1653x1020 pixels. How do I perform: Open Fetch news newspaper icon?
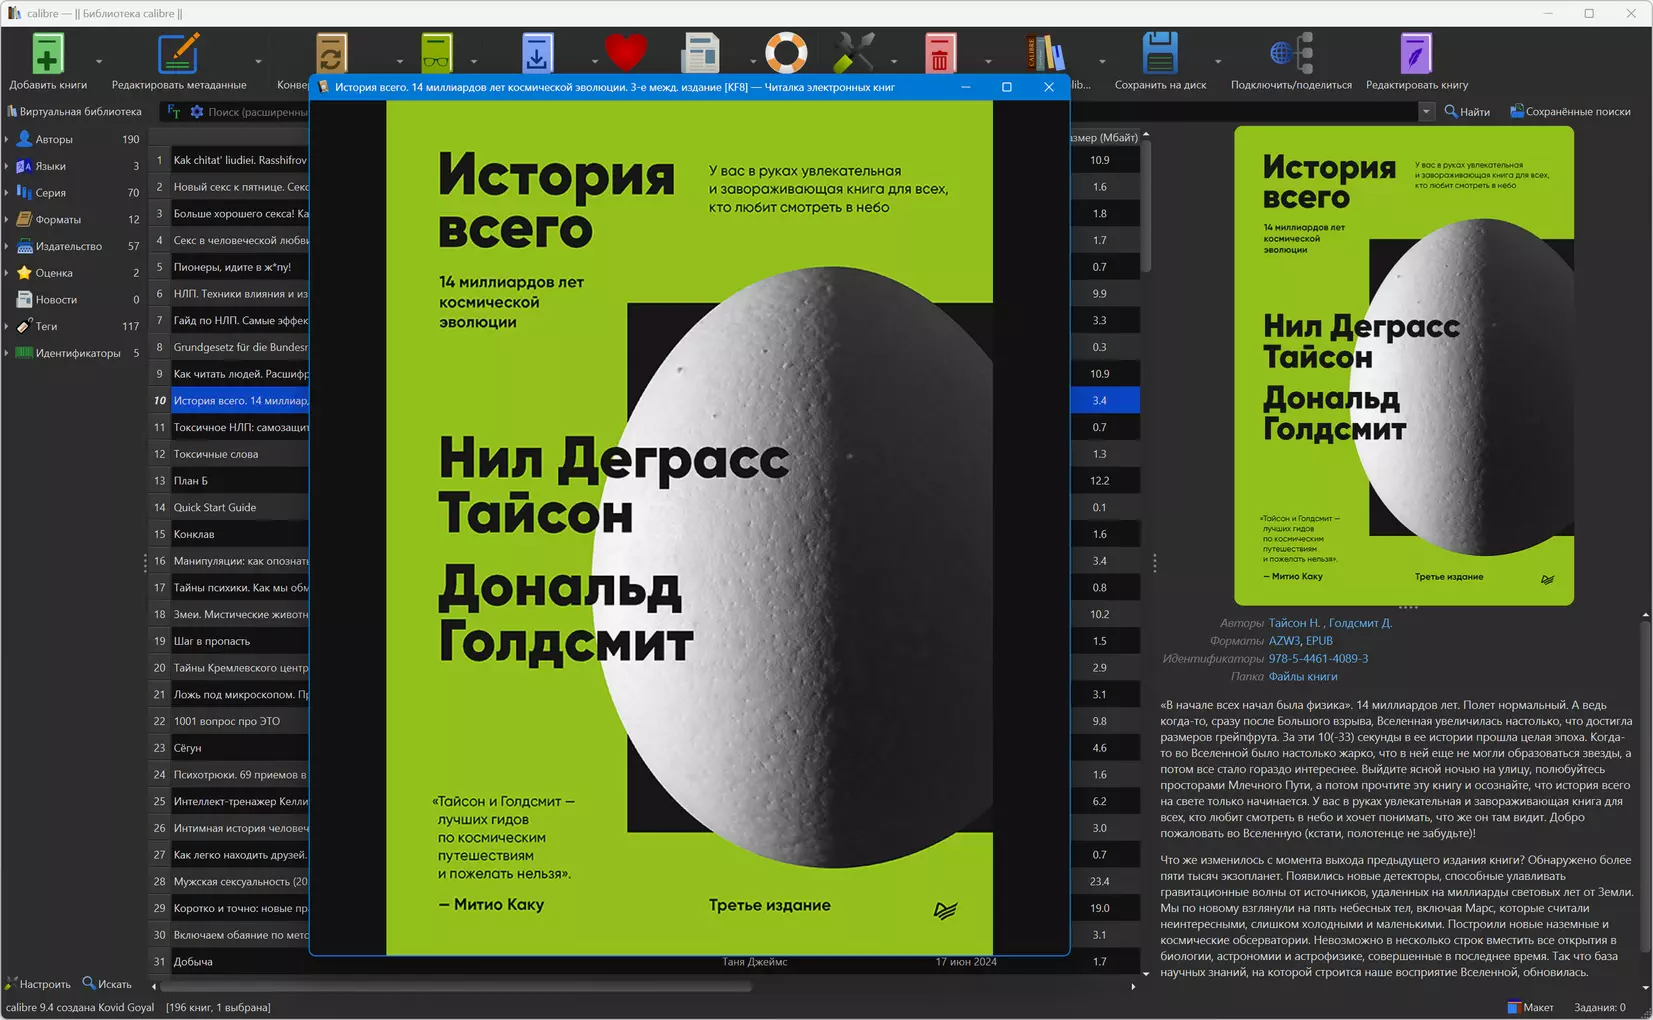coord(700,54)
